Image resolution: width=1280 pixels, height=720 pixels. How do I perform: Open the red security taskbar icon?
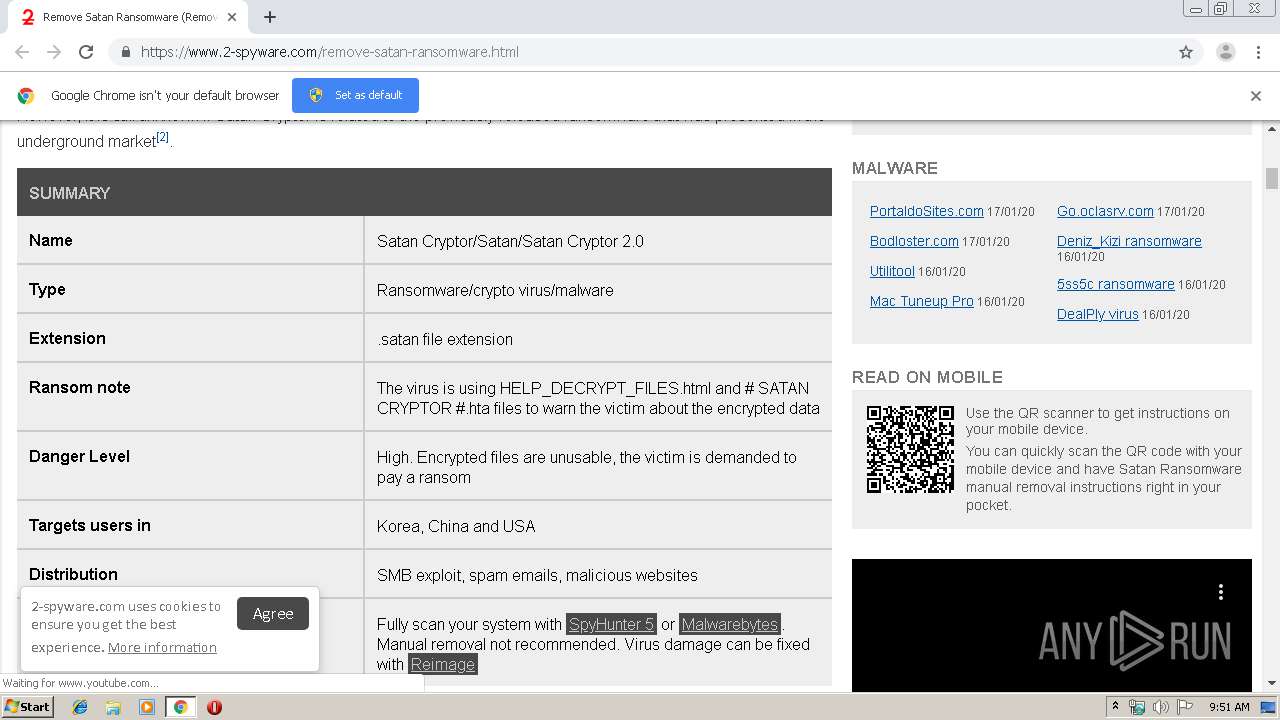coord(214,707)
